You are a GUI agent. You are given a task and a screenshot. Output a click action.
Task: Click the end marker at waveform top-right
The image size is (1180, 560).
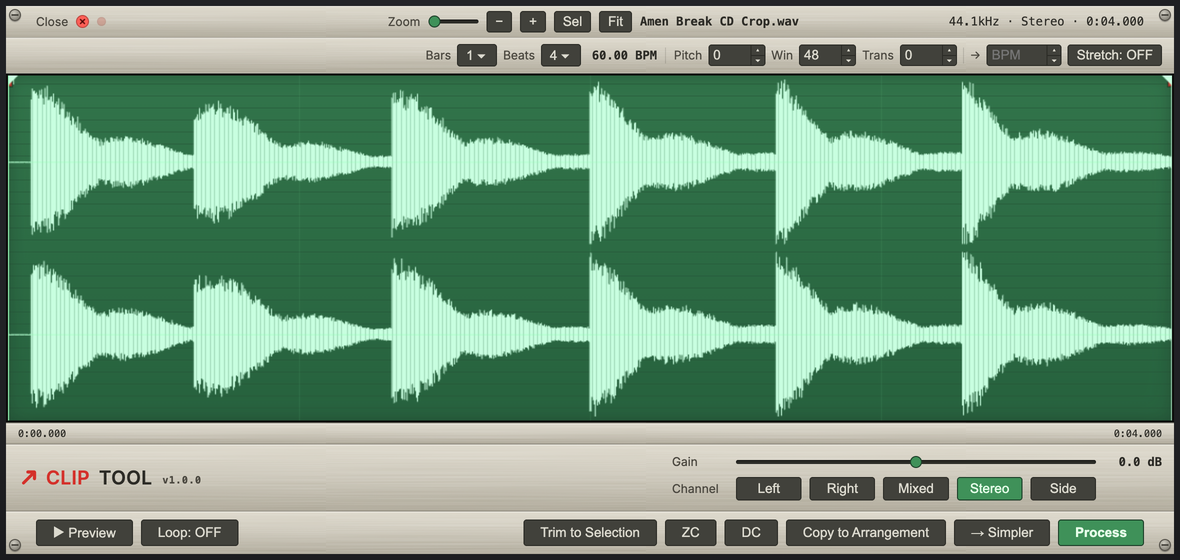[1167, 81]
